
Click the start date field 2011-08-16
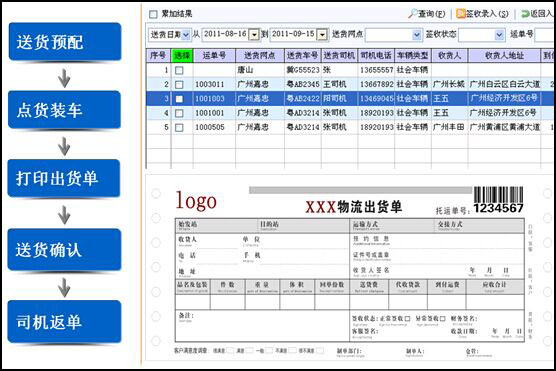[226, 34]
